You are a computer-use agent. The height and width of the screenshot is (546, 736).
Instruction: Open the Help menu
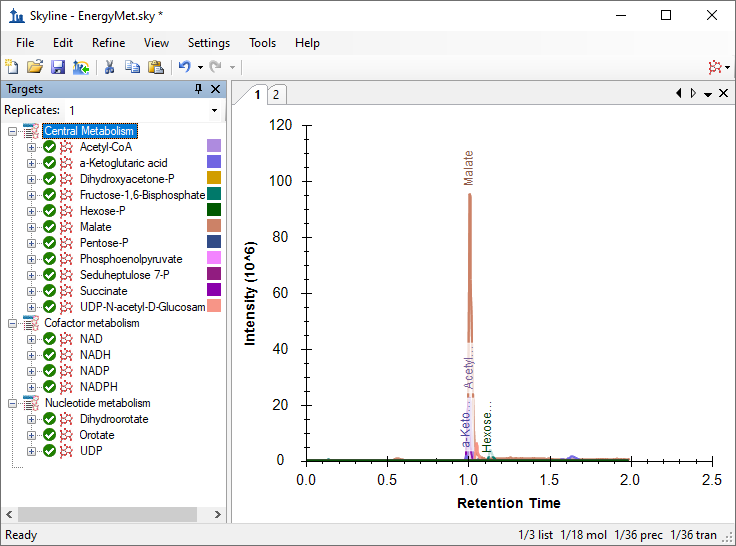click(x=307, y=43)
